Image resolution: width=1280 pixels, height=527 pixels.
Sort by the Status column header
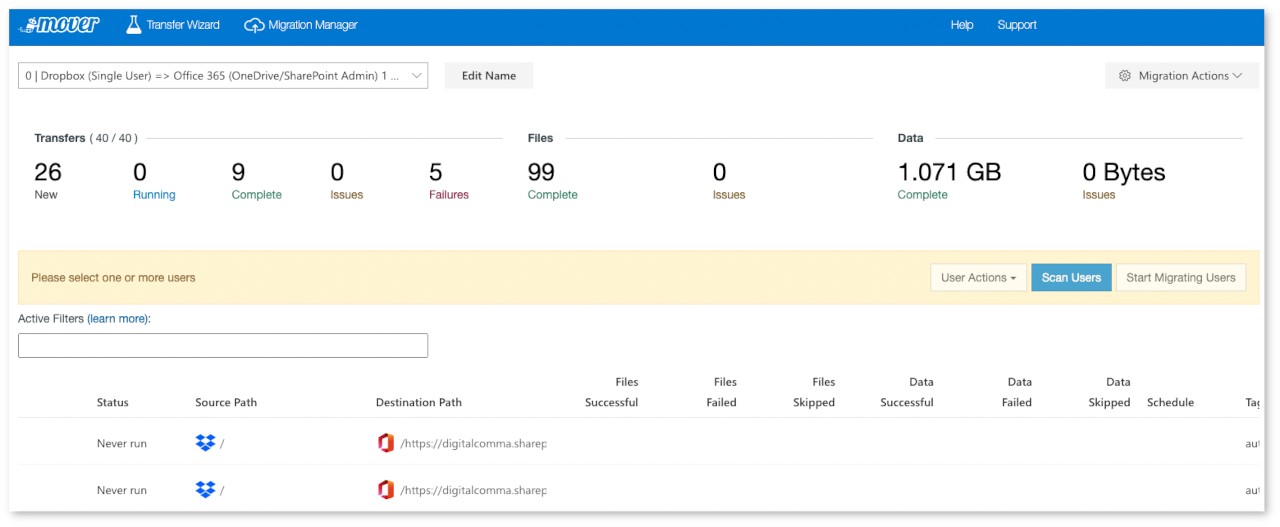[113, 403]
